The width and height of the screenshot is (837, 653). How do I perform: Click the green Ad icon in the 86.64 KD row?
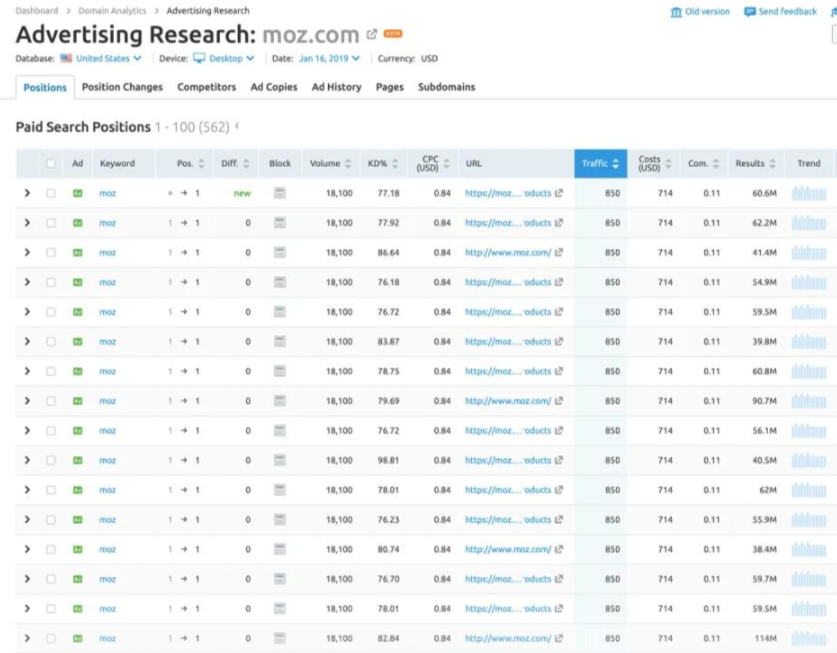tap(77, 253)
